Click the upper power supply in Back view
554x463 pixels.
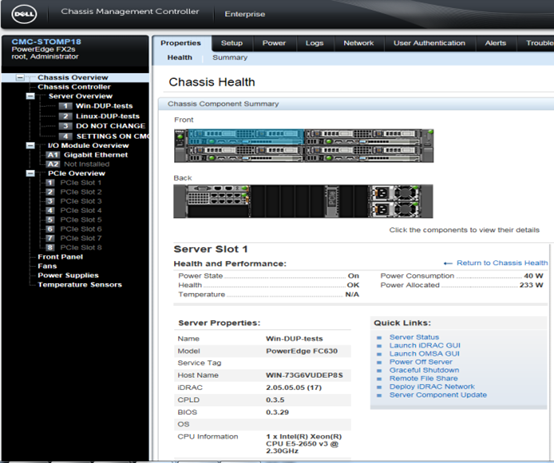394,193
